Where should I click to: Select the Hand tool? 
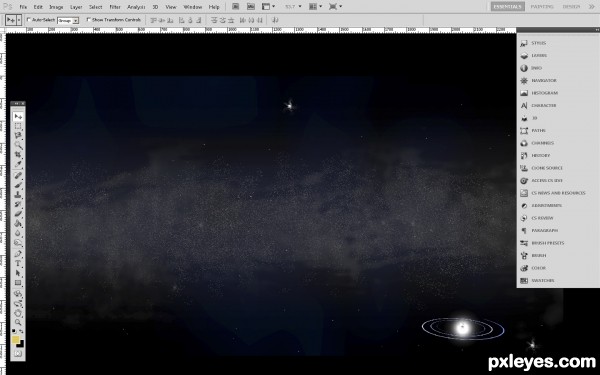pyautogui.click(x=18, y=313)
